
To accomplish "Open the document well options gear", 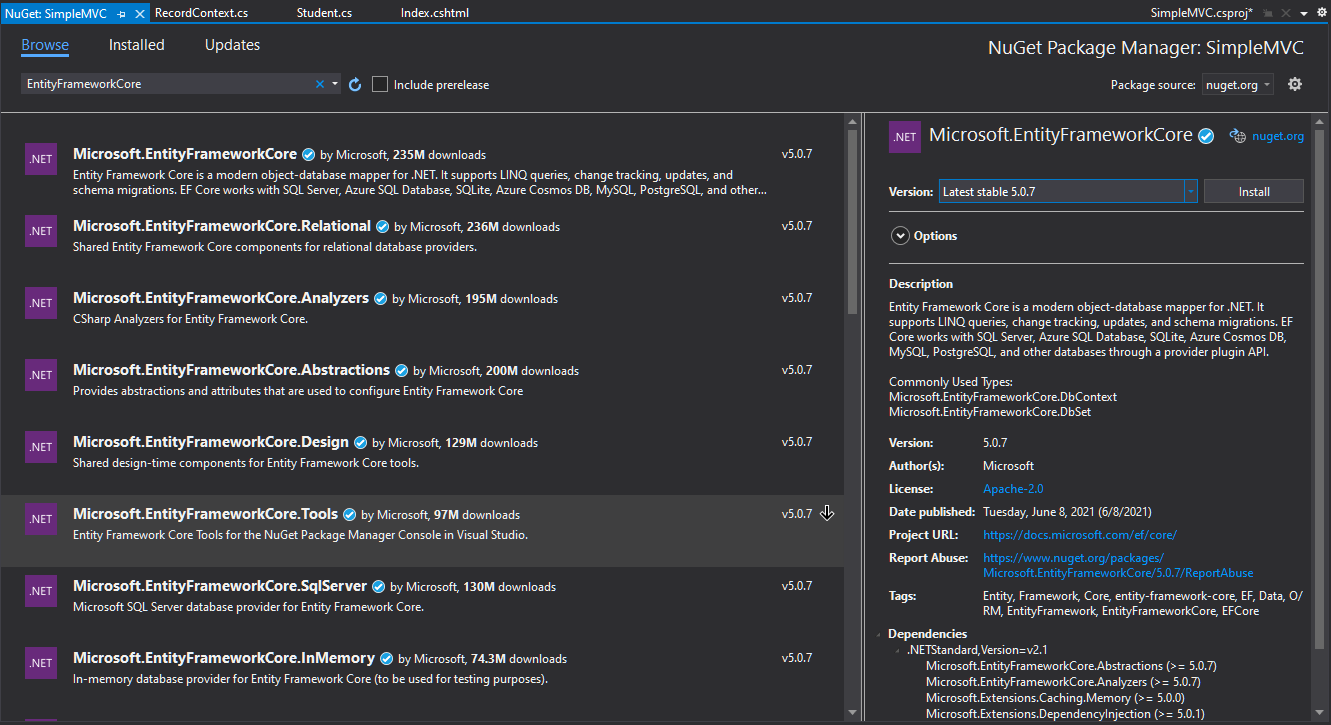I will click(1320, 12).
